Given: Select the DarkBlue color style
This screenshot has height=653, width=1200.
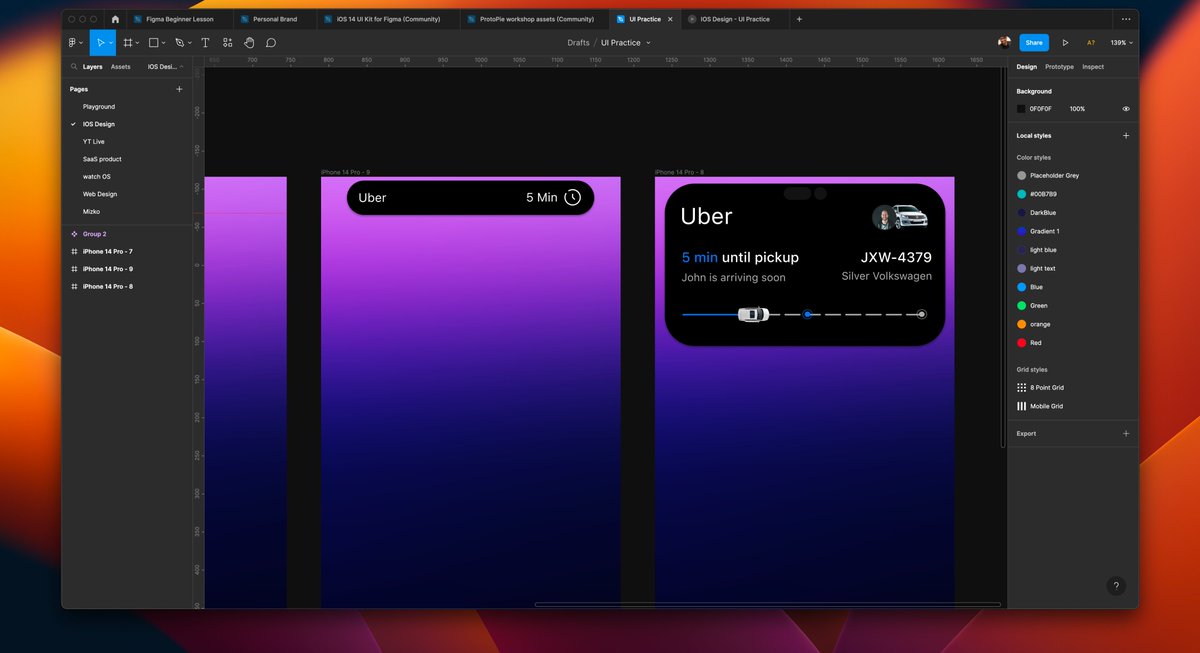Looking at the screenshot, I should tap(1036, 213).
